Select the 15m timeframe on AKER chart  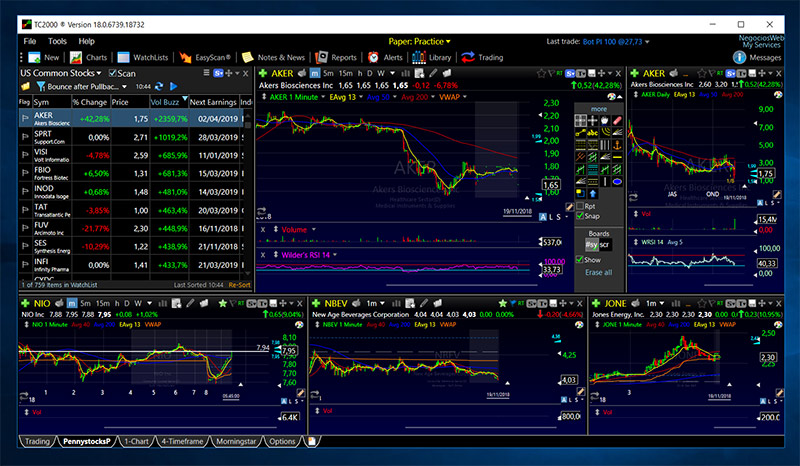pos(345,73)
